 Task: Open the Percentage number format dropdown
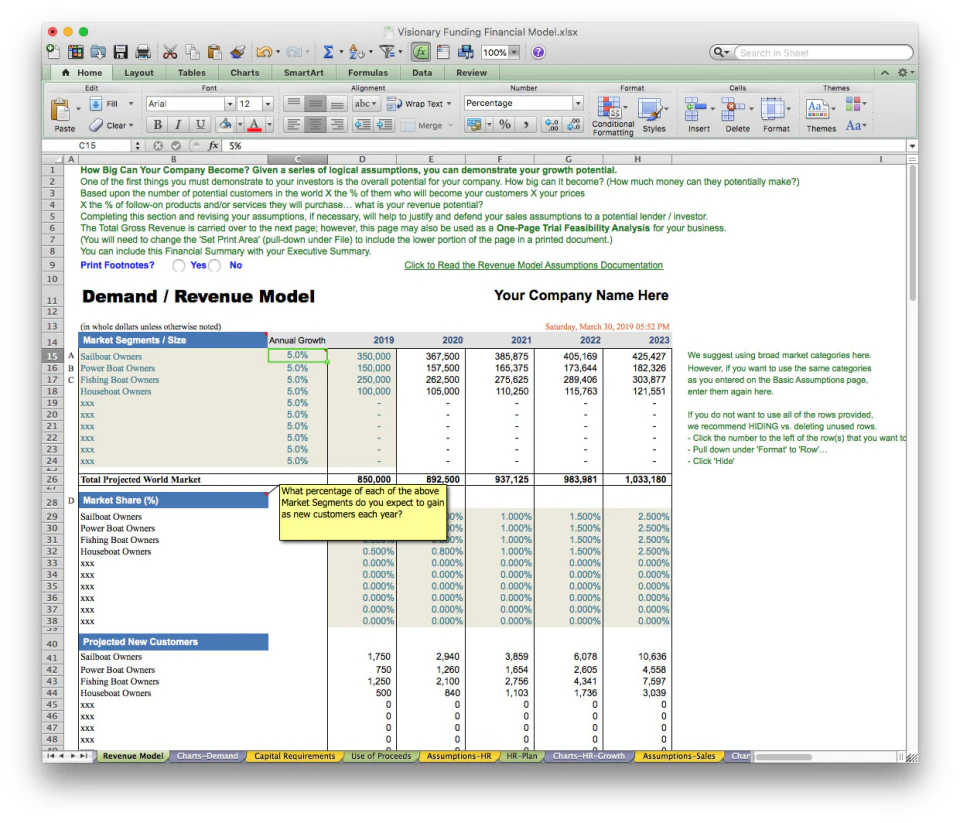click(579, 102)
